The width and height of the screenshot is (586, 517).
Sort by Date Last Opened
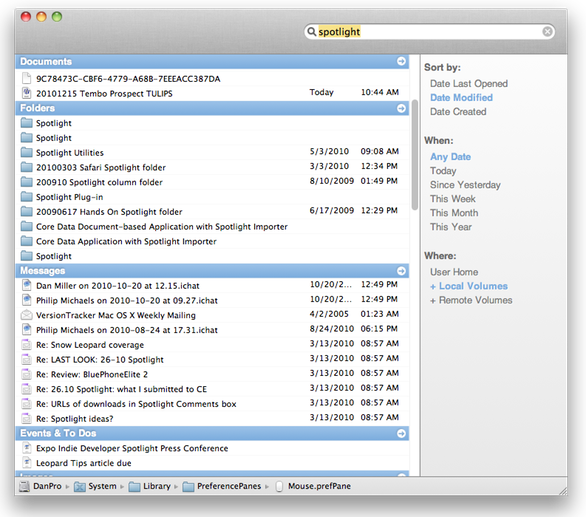click(x=469, y=83)
